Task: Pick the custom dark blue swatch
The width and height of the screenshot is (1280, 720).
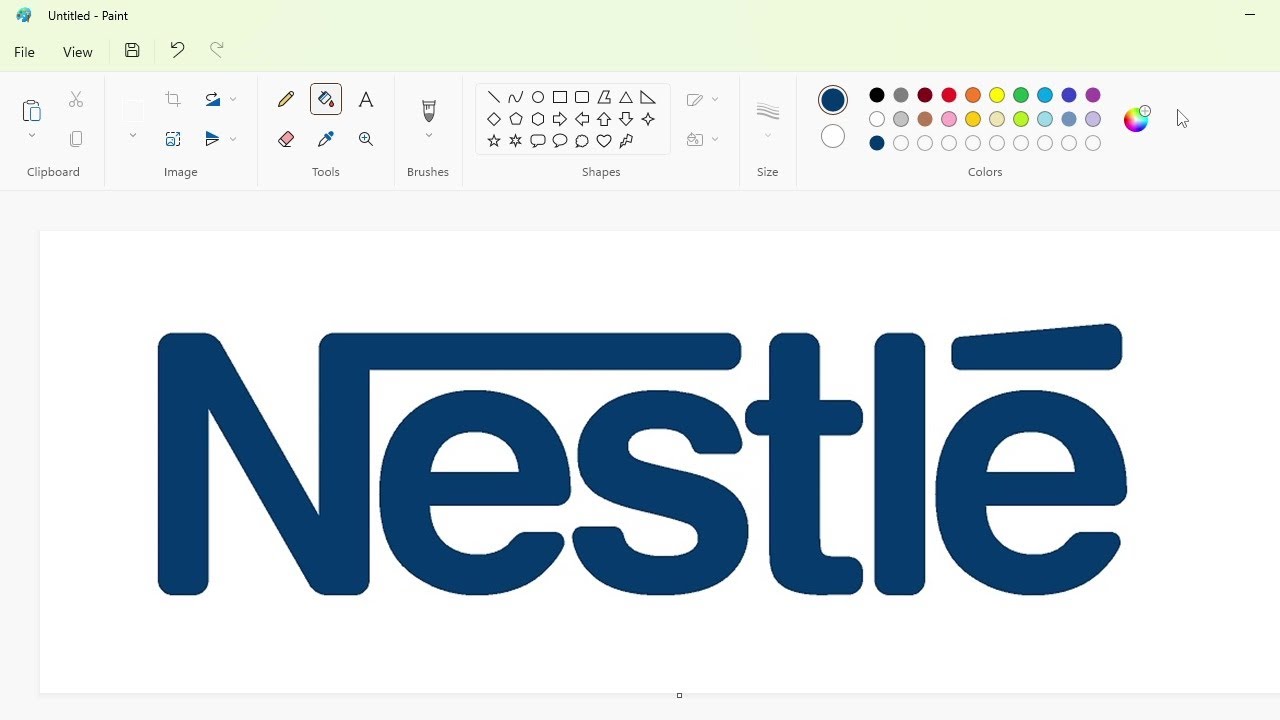Action: [x=877, y=143]
